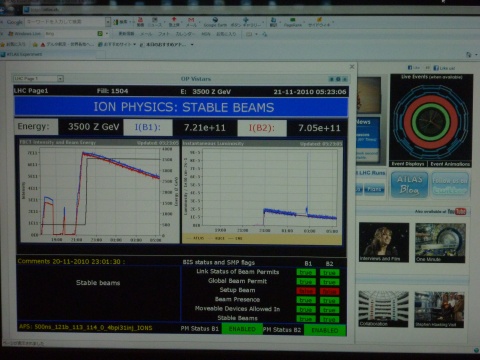Select the ATLAS Experiment browser tab
Screen dimensions: 480x360
tap(23, 54)
